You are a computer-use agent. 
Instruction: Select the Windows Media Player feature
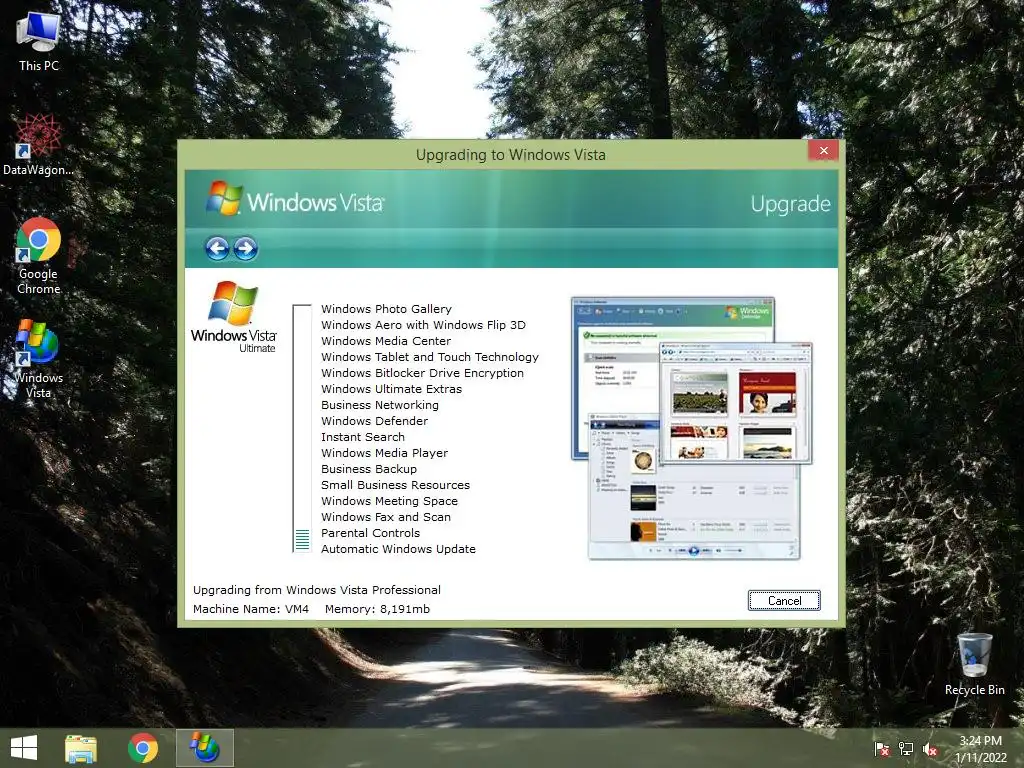coord(384,453)
